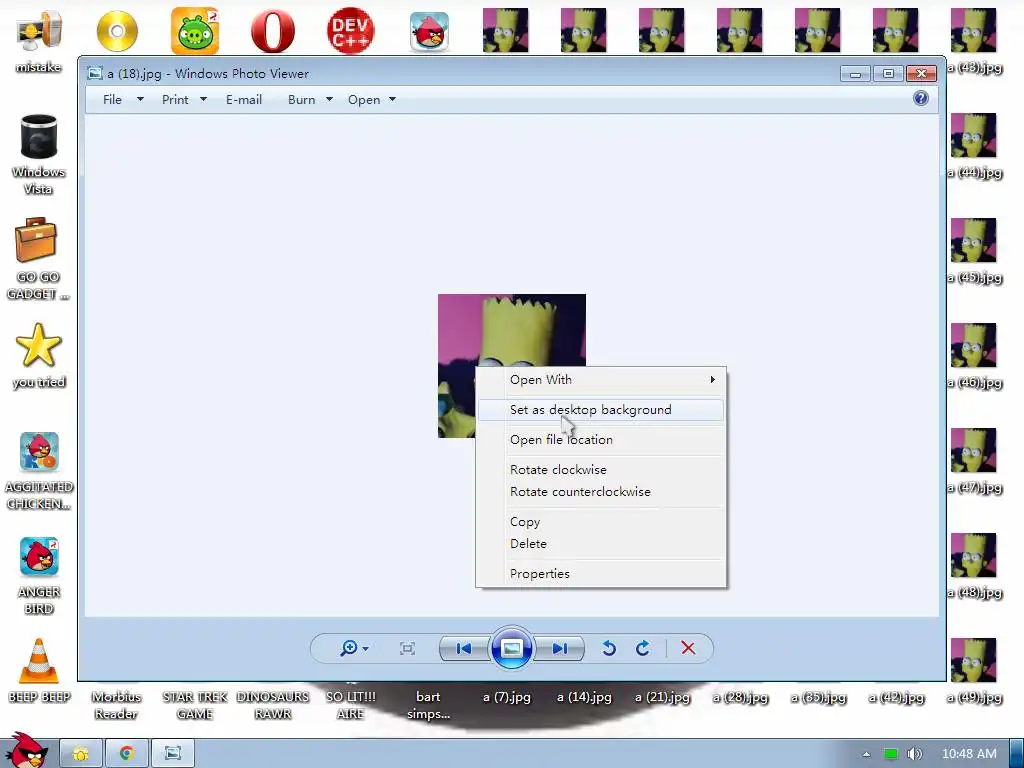Open Photo Viewer help icon
The height and width of the screenshot is (768, 1024).
[x=921, y=99]
